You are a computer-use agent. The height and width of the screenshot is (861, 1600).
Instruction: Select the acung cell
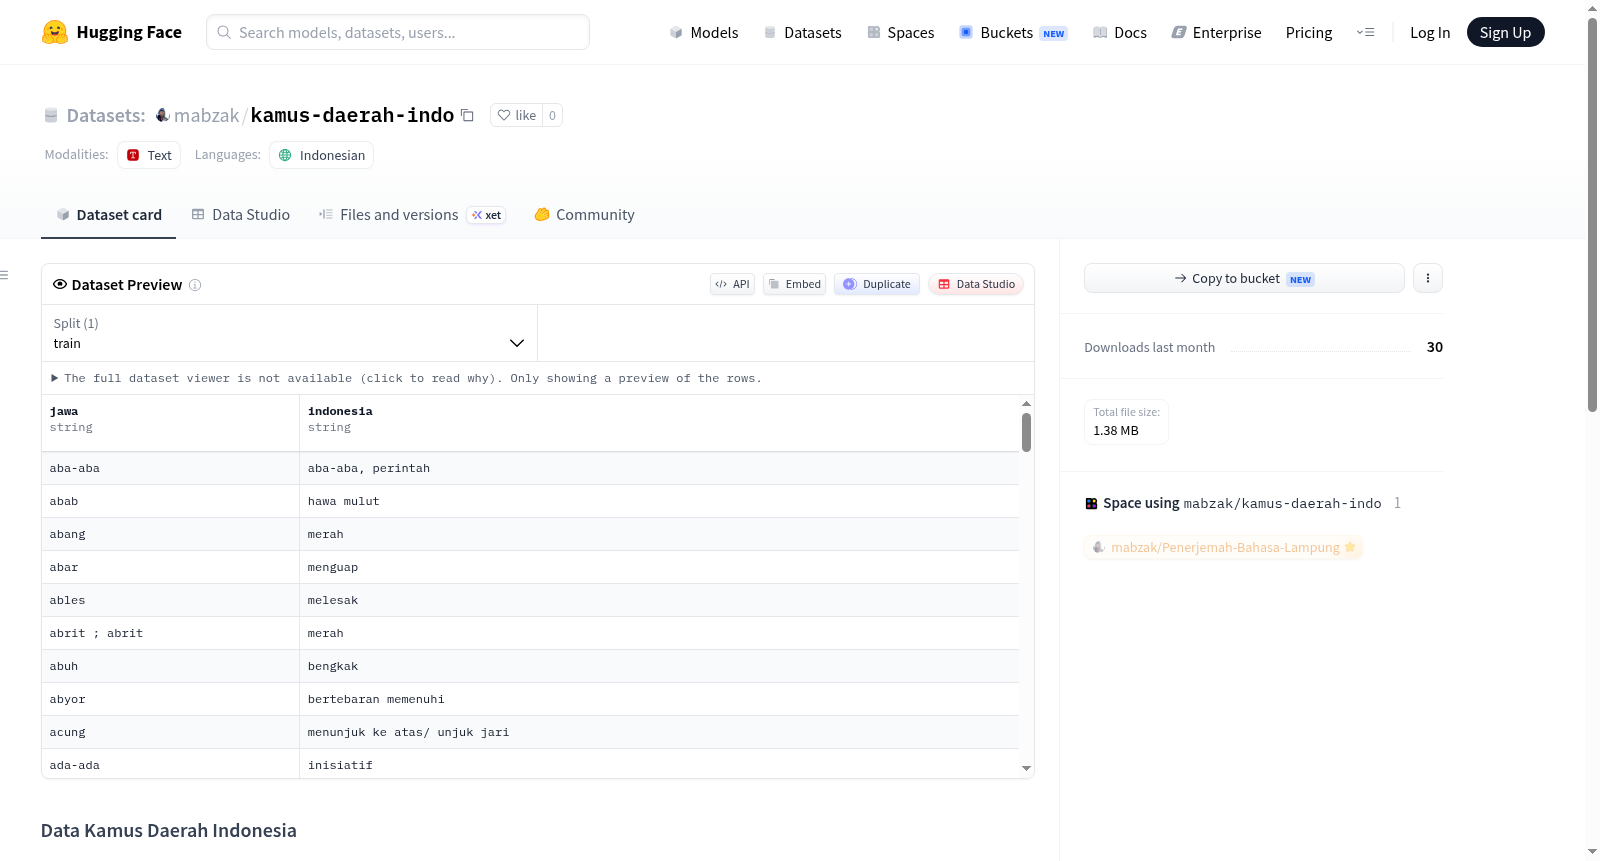(170, 732)
